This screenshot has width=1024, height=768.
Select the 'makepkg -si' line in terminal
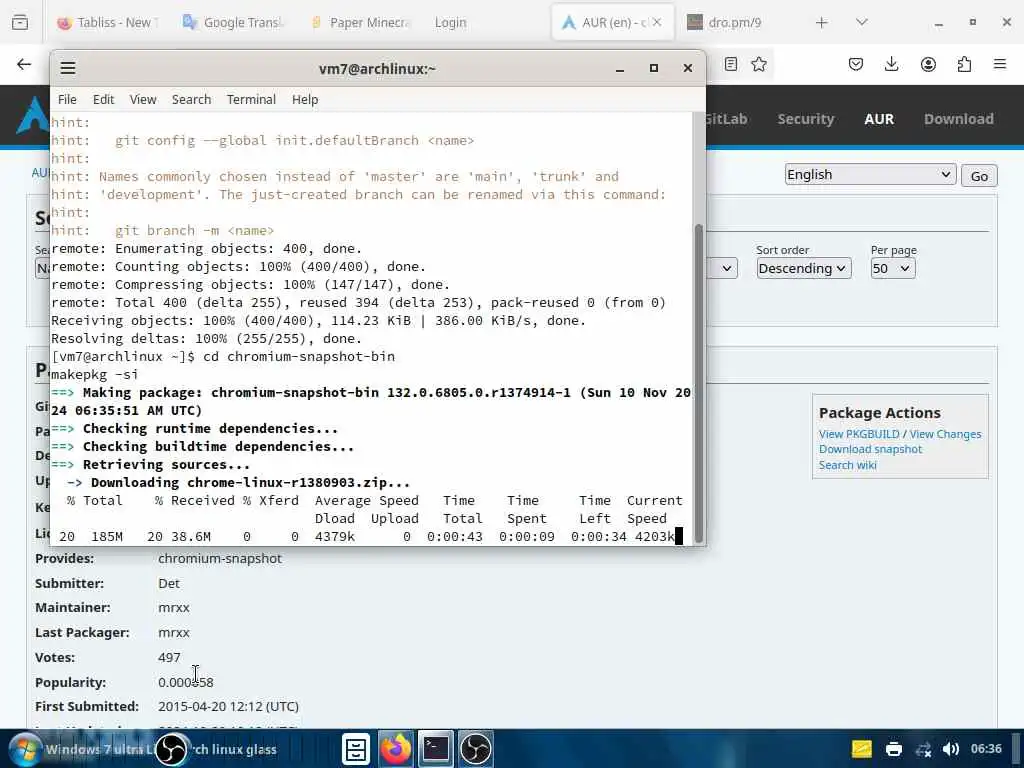[x=95, y=374]
